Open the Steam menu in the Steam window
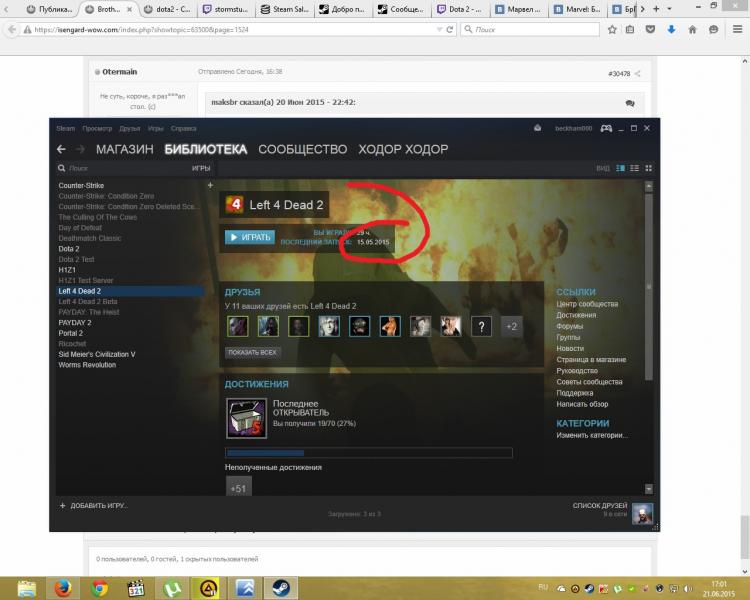This screenshot has height=600, width=750. [66, 128]
